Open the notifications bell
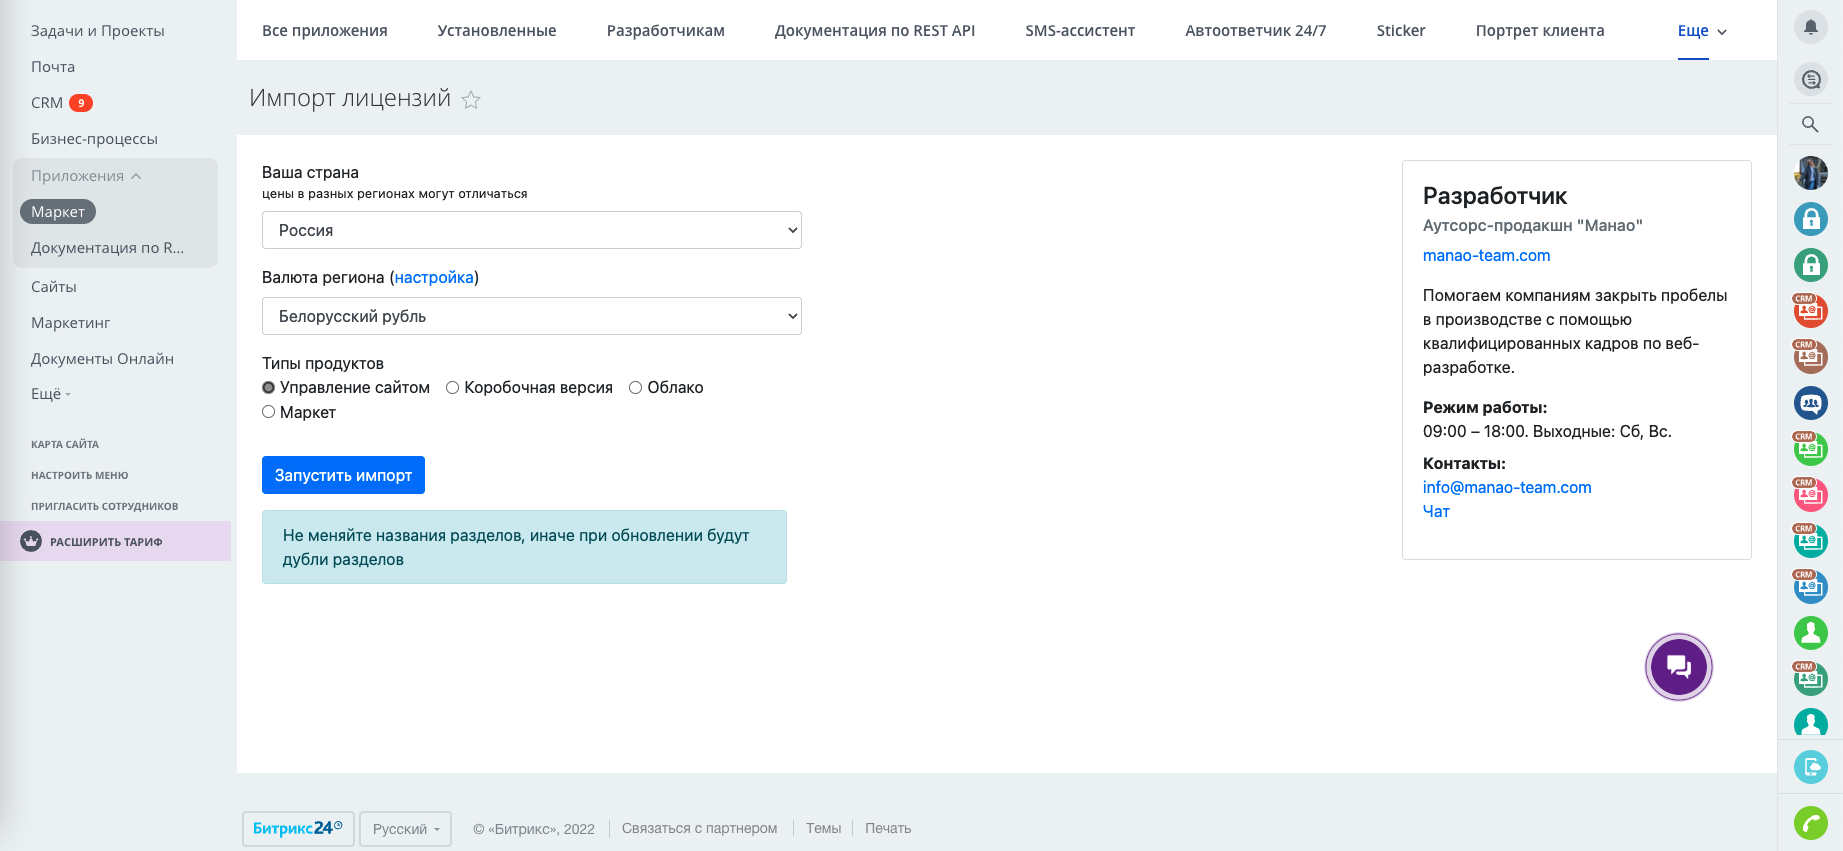Image resolution: width=1843 pixels, height=851 pixels. pyautogui.click(x=1810, y=27)
